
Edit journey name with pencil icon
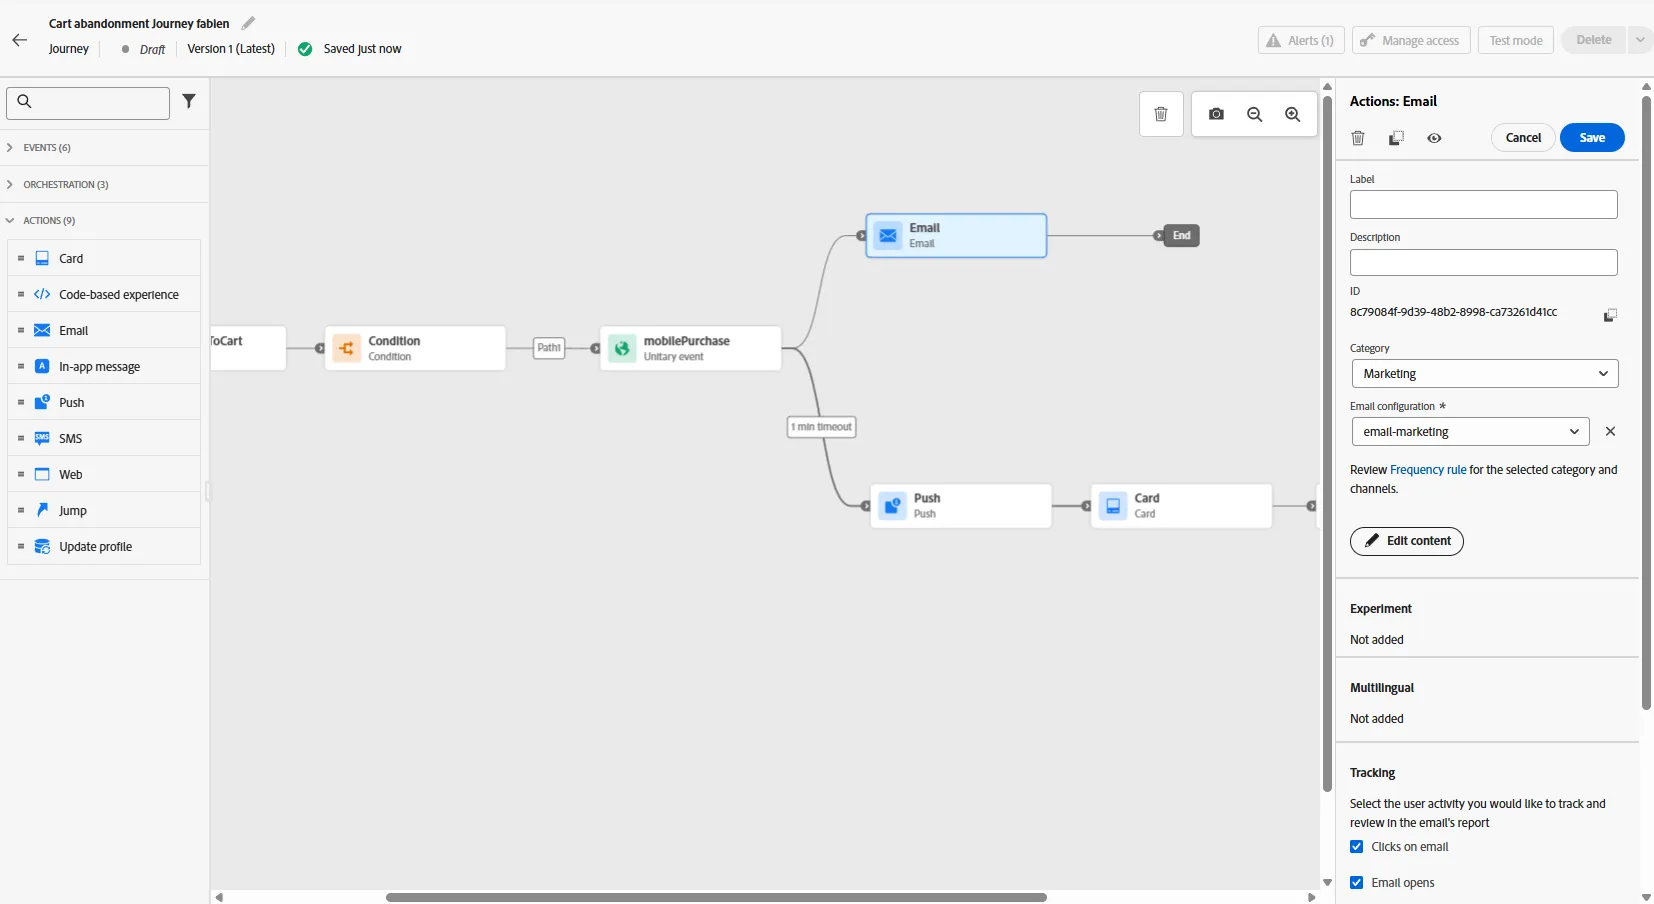pos(248,23)
